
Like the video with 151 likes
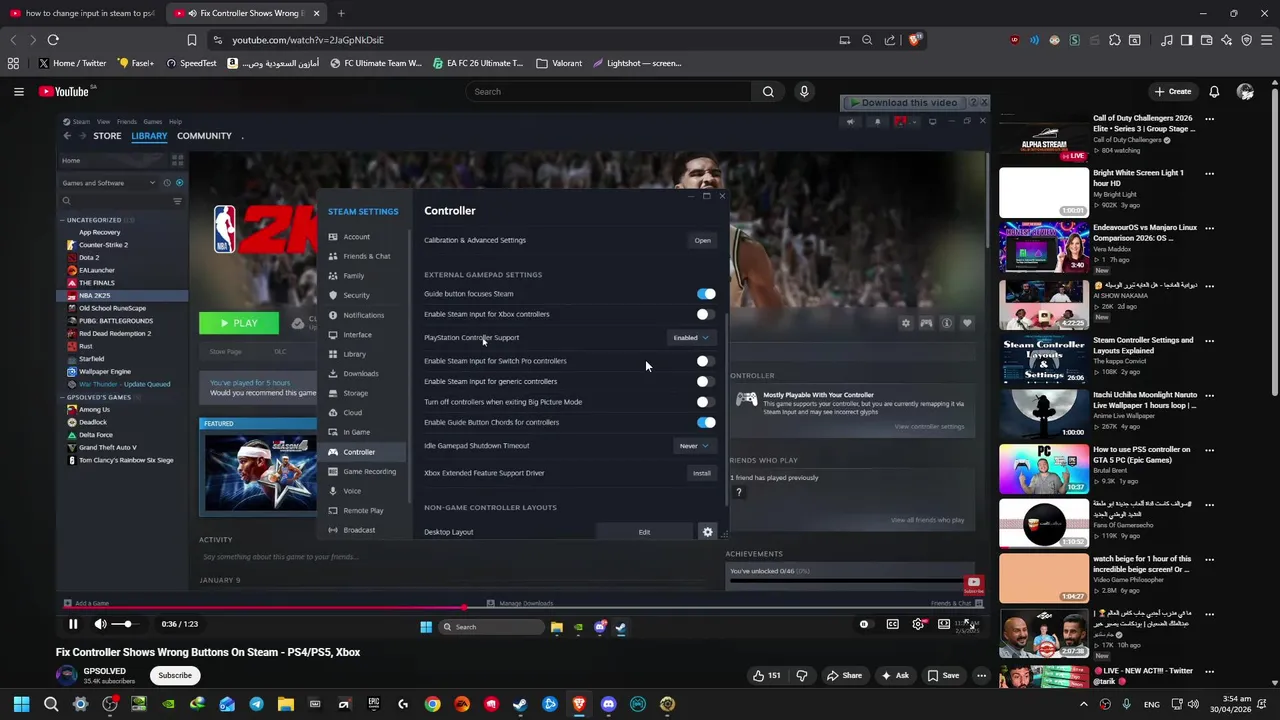click(x=767, y=675)
